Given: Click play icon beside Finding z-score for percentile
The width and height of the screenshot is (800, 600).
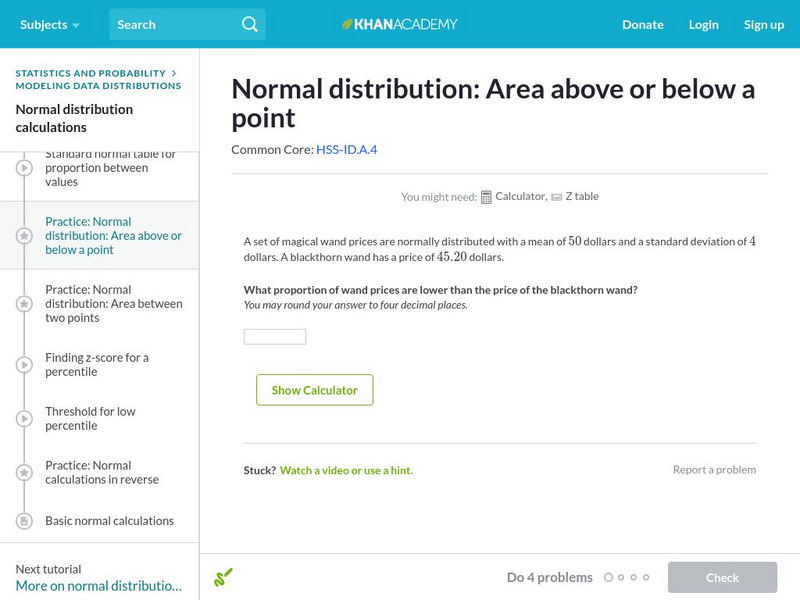Looking at the screenshot, I should tap(24, 365).
